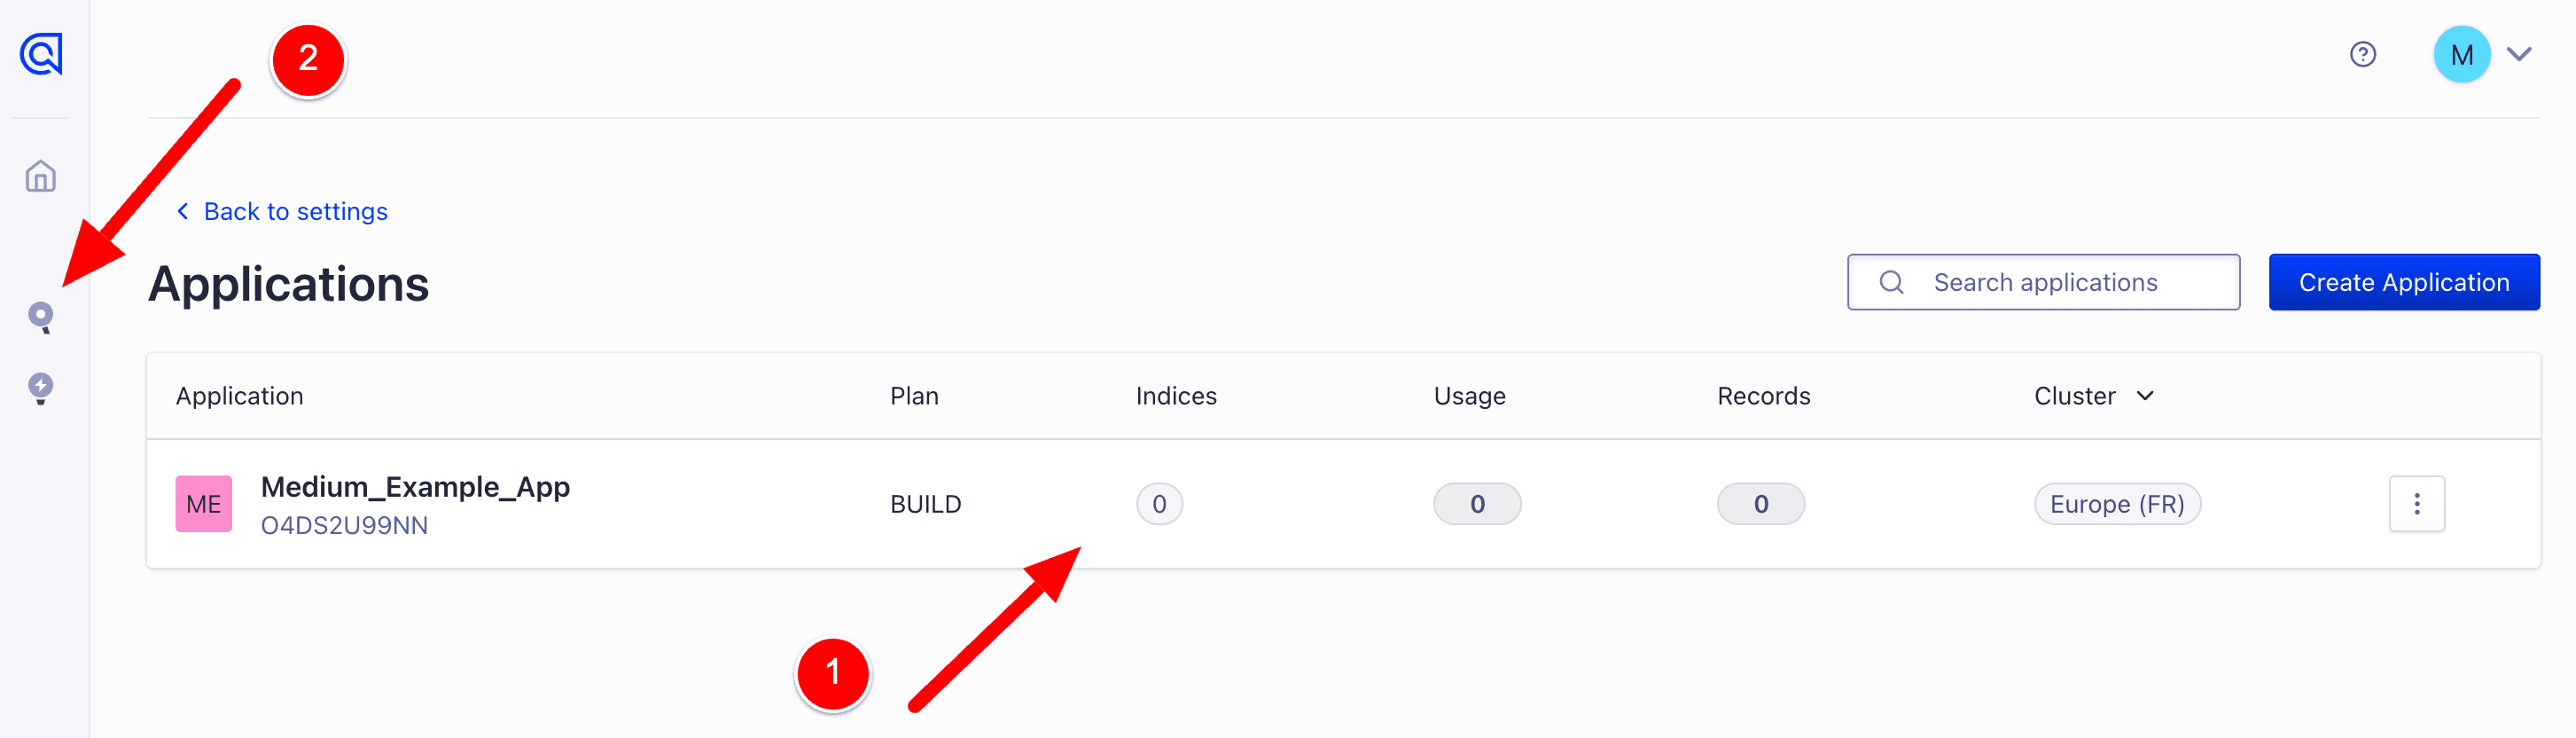Click the M user avatar
2576x738 pixels.
[x=2461, y=54]
